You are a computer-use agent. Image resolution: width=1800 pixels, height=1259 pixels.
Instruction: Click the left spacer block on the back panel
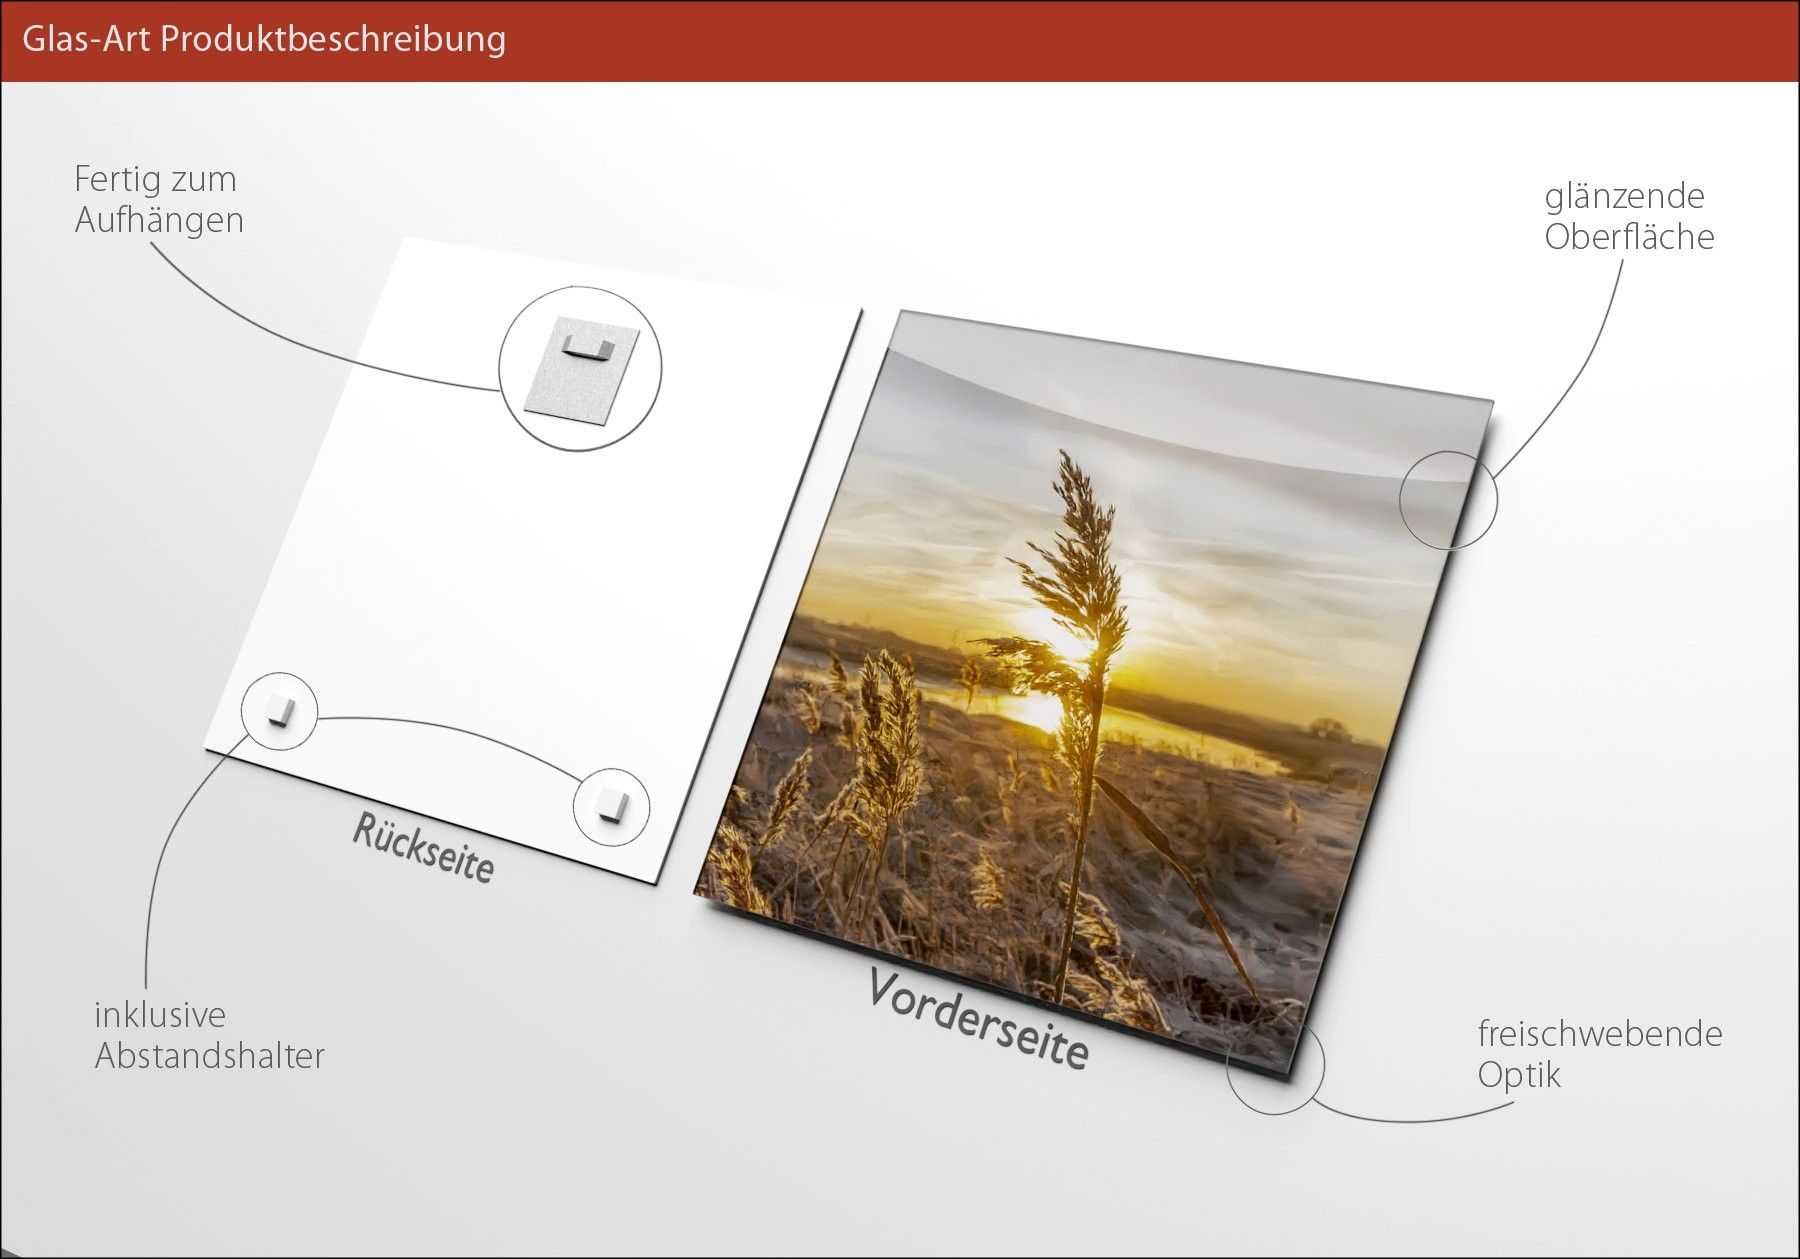coord(279,711)
